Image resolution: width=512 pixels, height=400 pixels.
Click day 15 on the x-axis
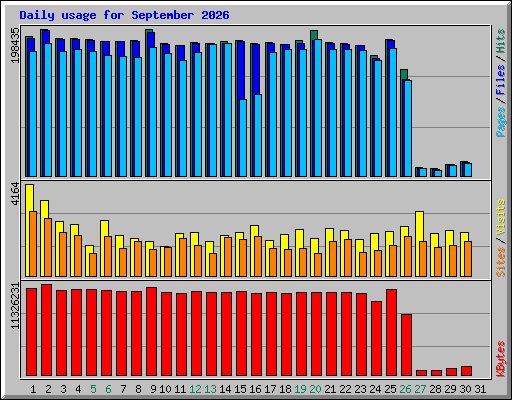240,389
